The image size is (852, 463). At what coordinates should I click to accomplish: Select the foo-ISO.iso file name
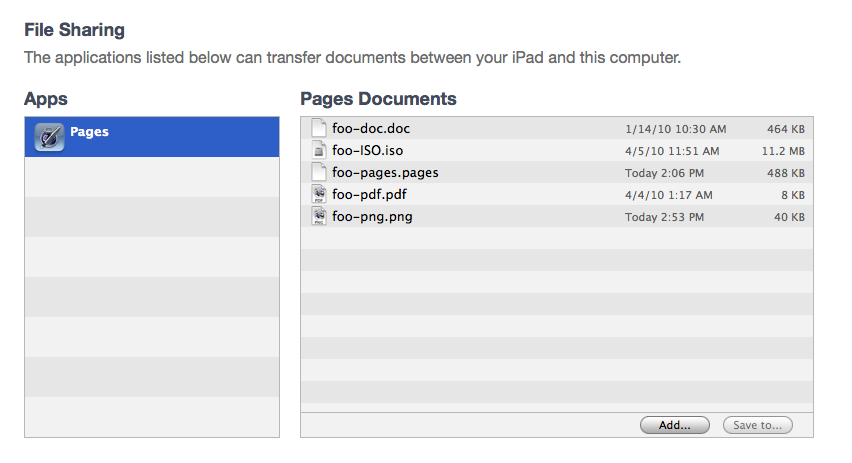tap(368, 151)
